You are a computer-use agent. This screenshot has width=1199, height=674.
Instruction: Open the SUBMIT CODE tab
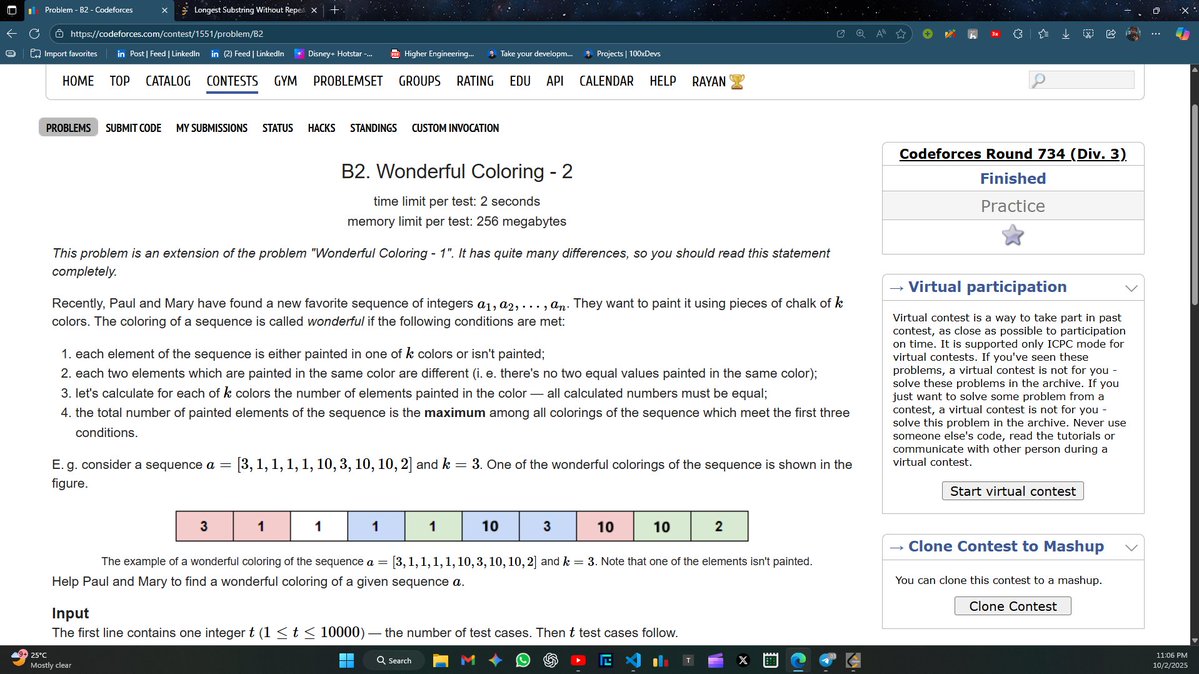click(133, 128)
